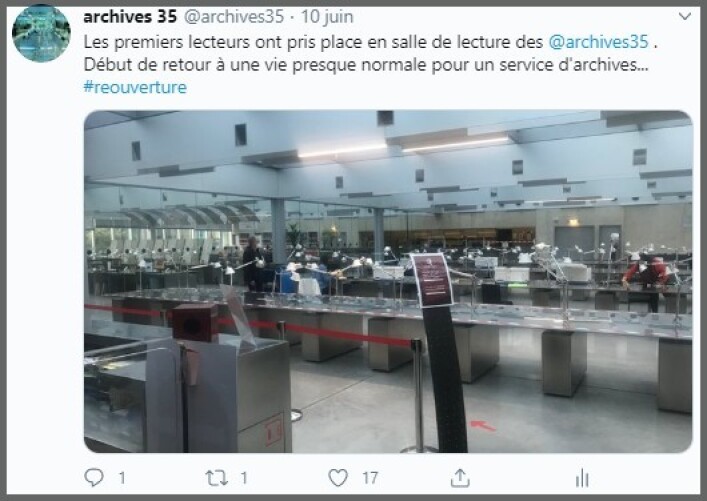Click the poster on the black stand in photo
This screenshot has width=707, height=501.
432,280
